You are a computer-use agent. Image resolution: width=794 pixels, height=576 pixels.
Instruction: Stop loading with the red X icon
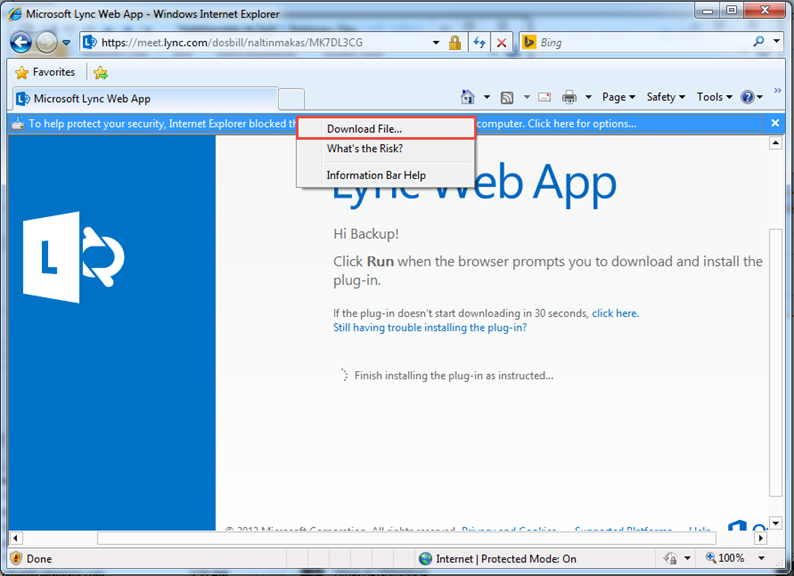(501, 43)
